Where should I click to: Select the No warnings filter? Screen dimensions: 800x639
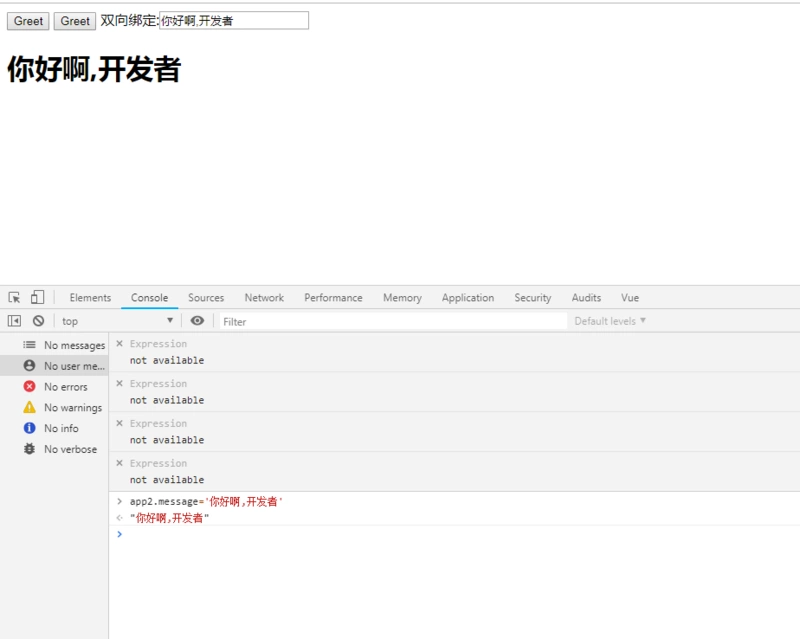[x=72, y=408]
